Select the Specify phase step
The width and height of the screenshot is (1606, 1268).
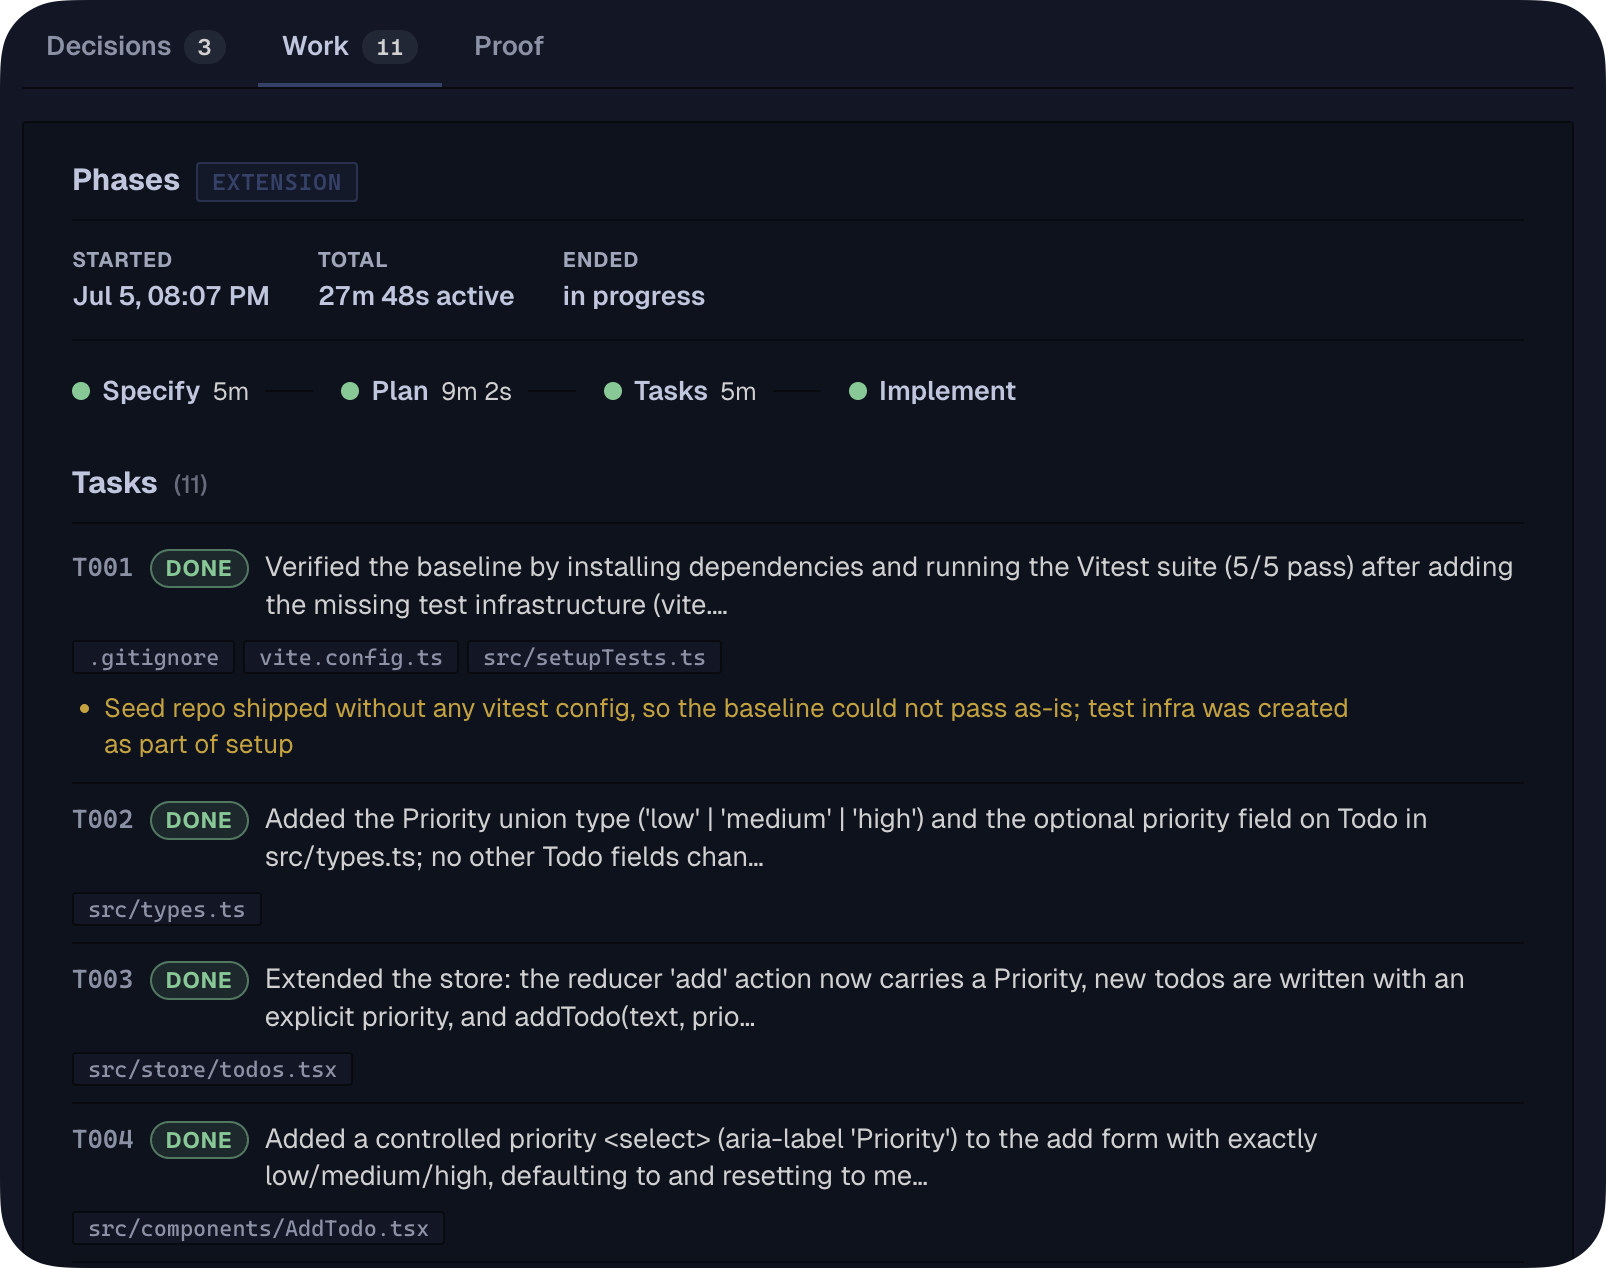(x=161, y=391)
